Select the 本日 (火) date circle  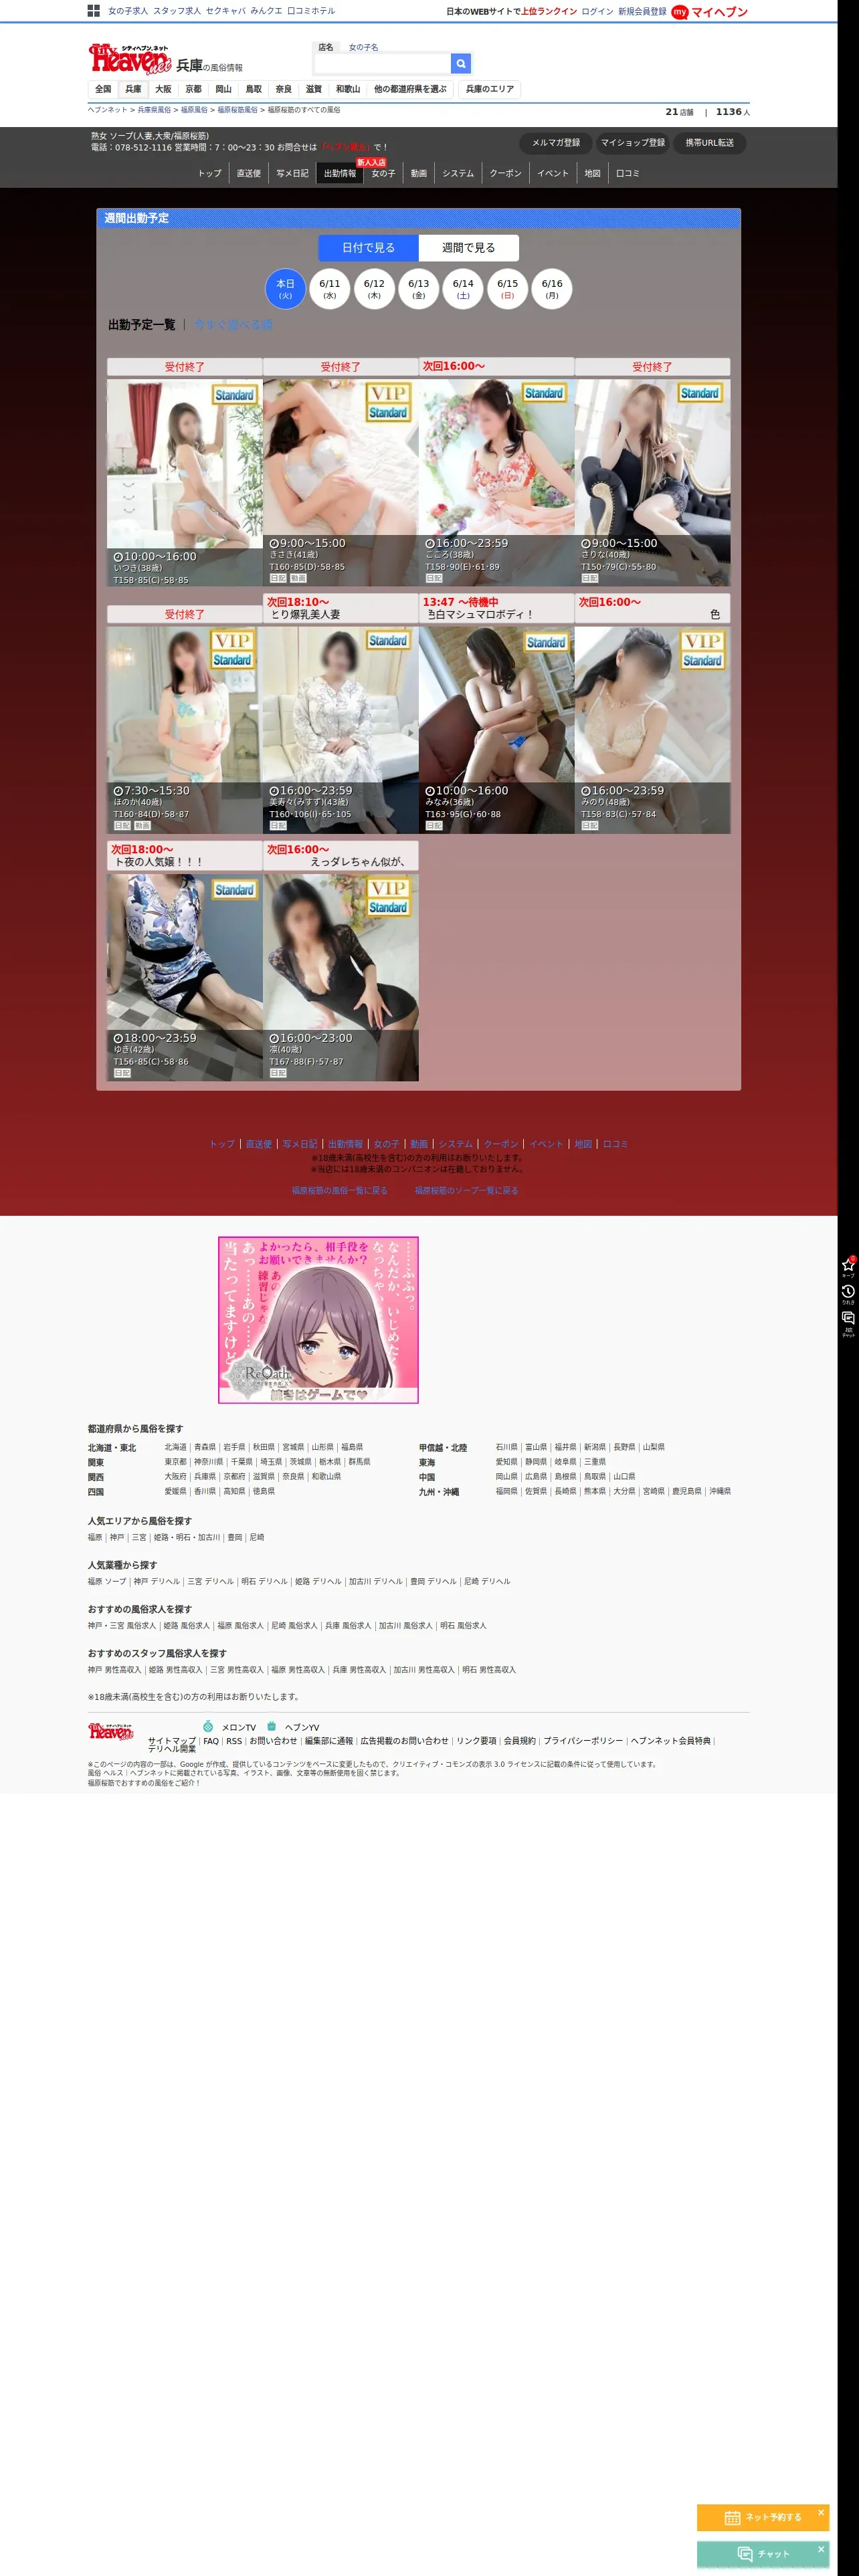click(285, 289)
